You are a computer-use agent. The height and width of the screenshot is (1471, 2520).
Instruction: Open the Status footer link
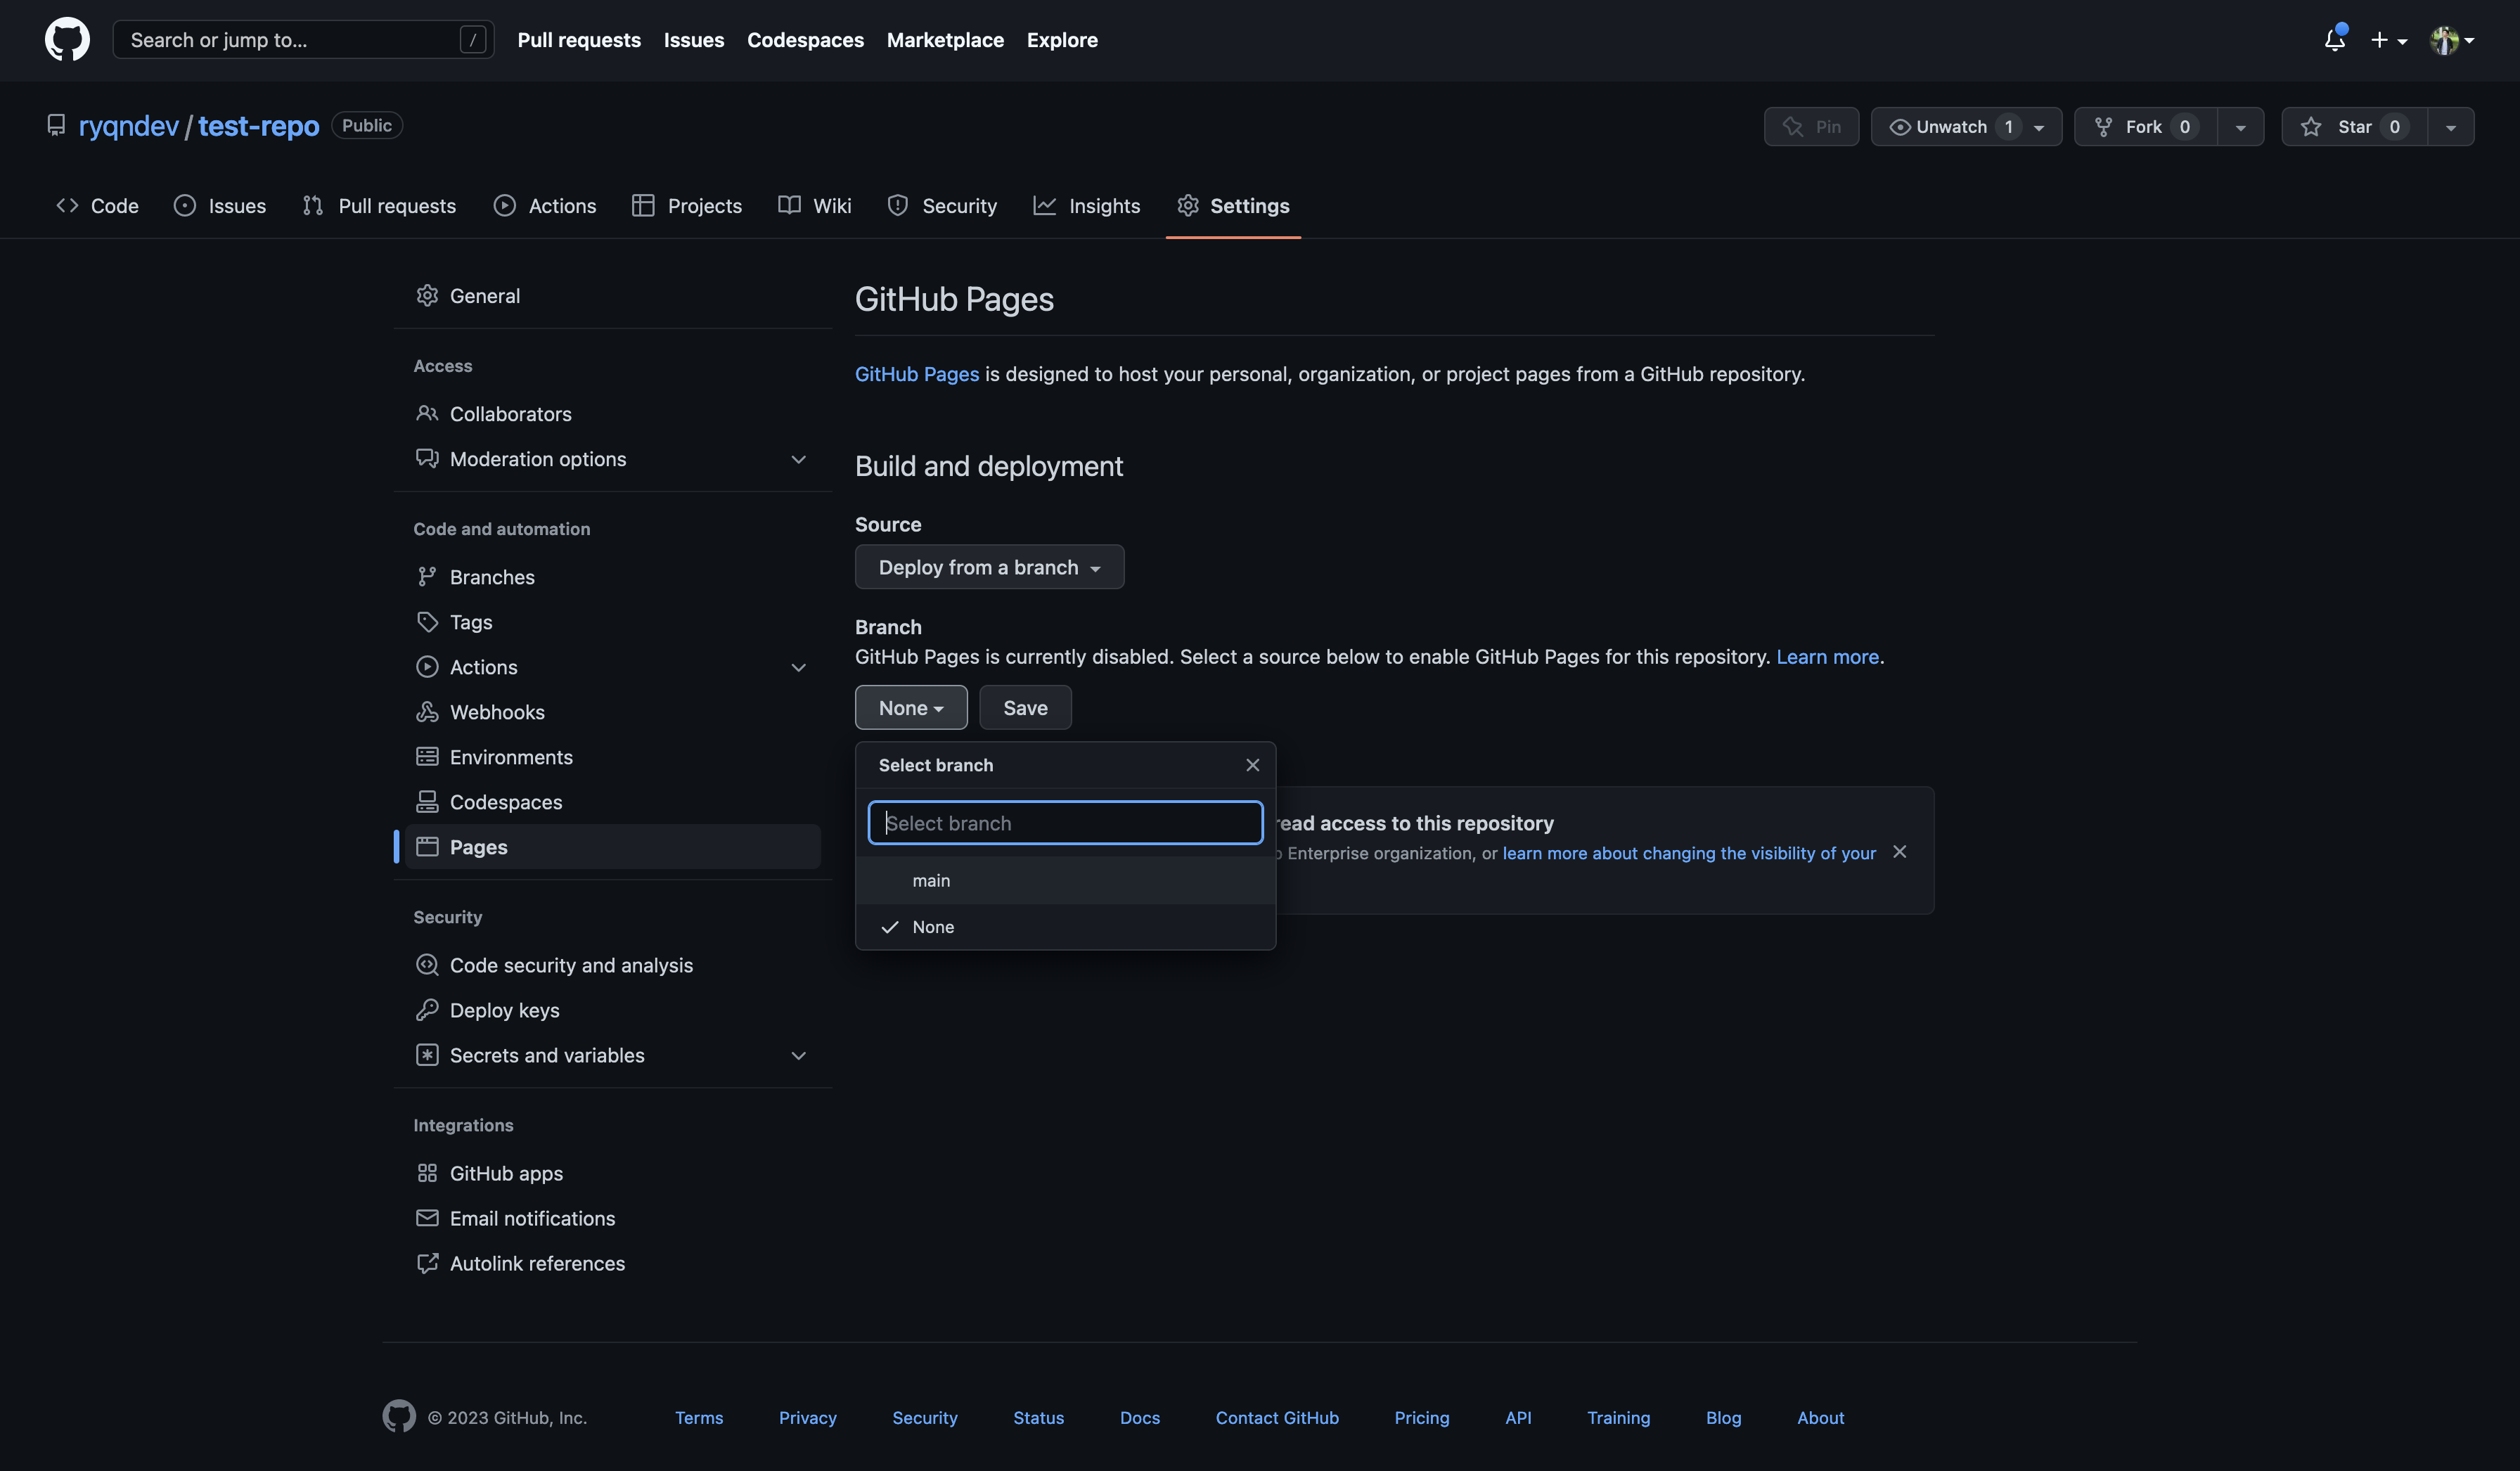(x=1038, y=1418)
